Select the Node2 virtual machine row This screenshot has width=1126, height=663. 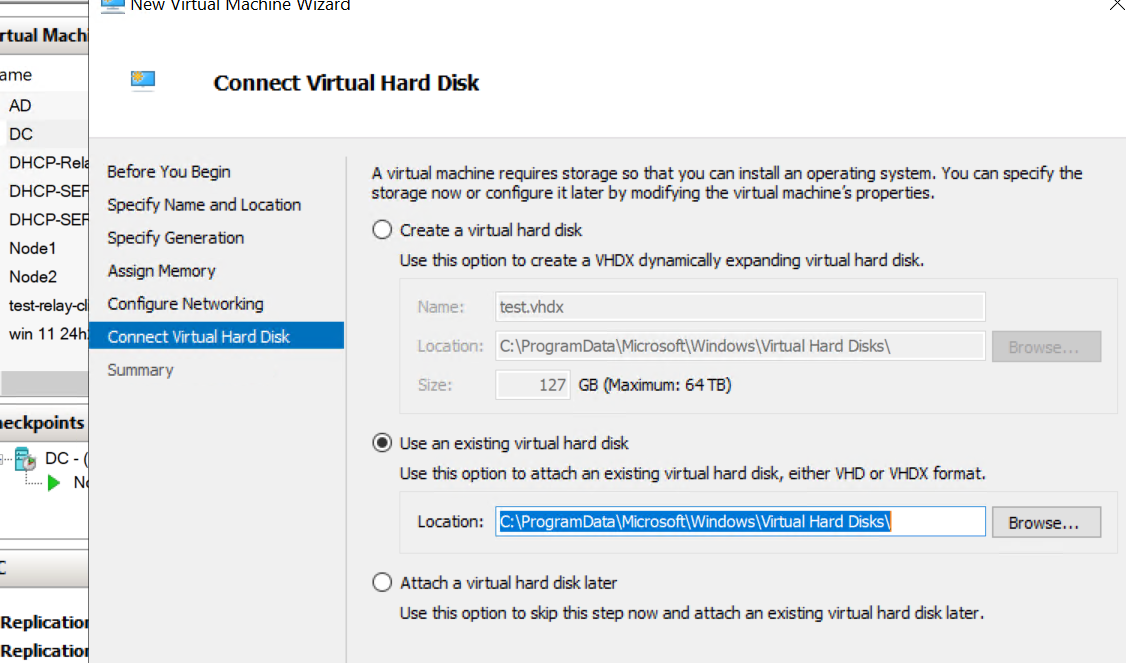click(x=33, y=277)
